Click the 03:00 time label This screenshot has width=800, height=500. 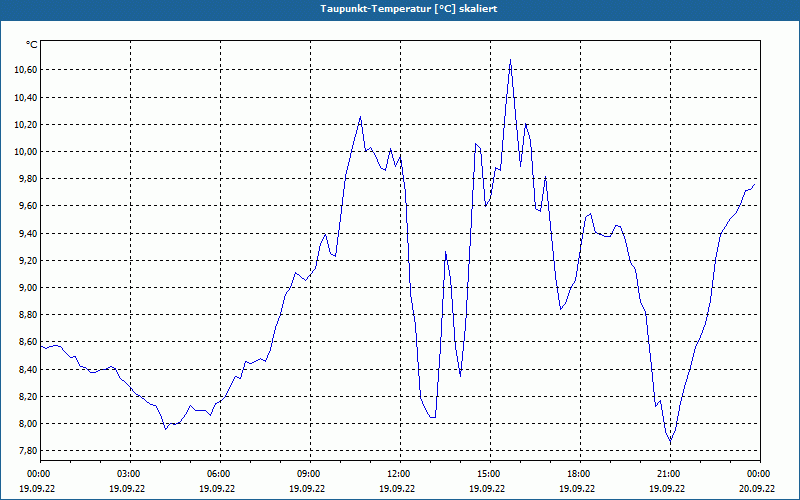coord(131,474)
